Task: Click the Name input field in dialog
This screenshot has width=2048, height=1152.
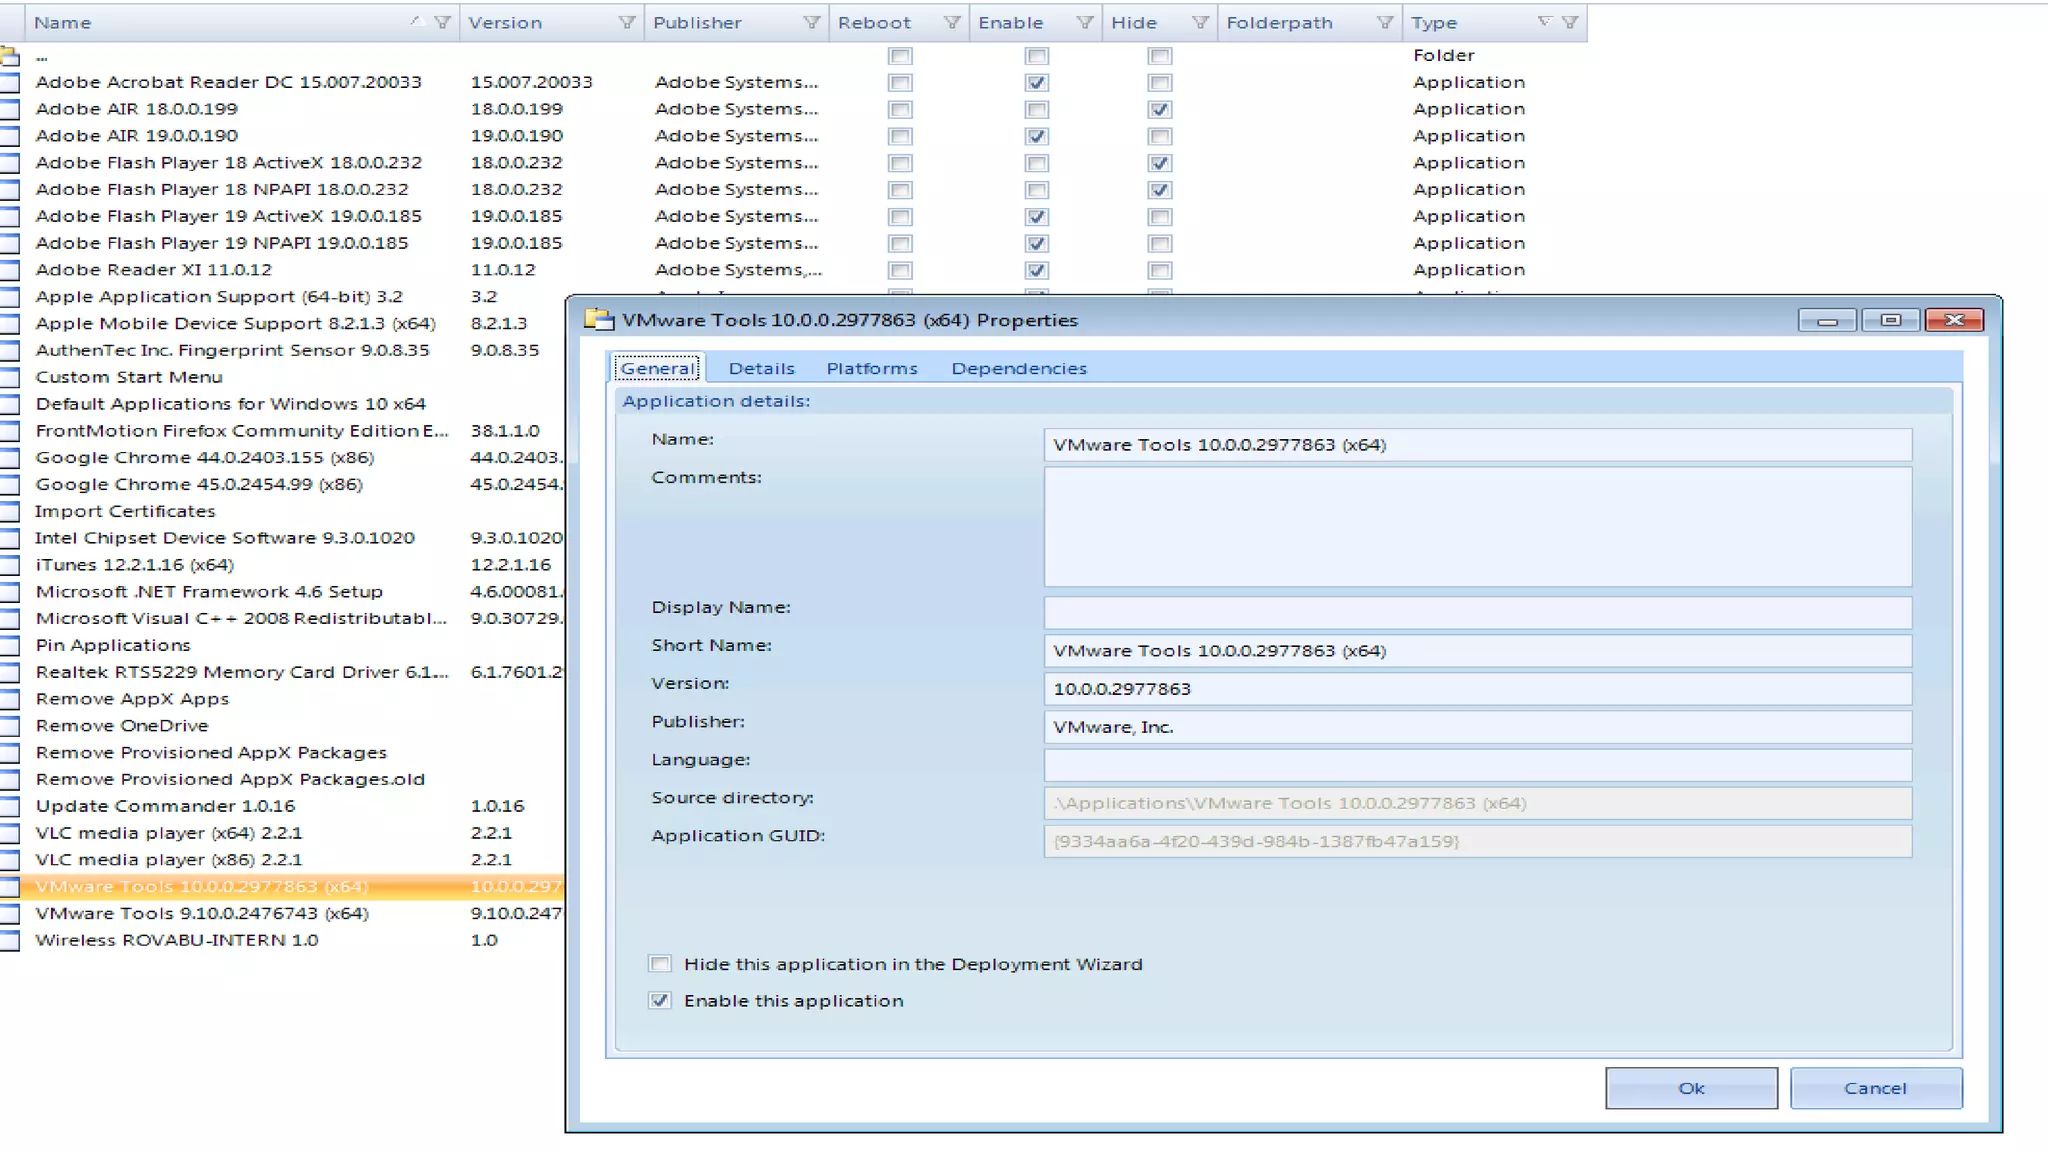Action: click(1478, 445)
